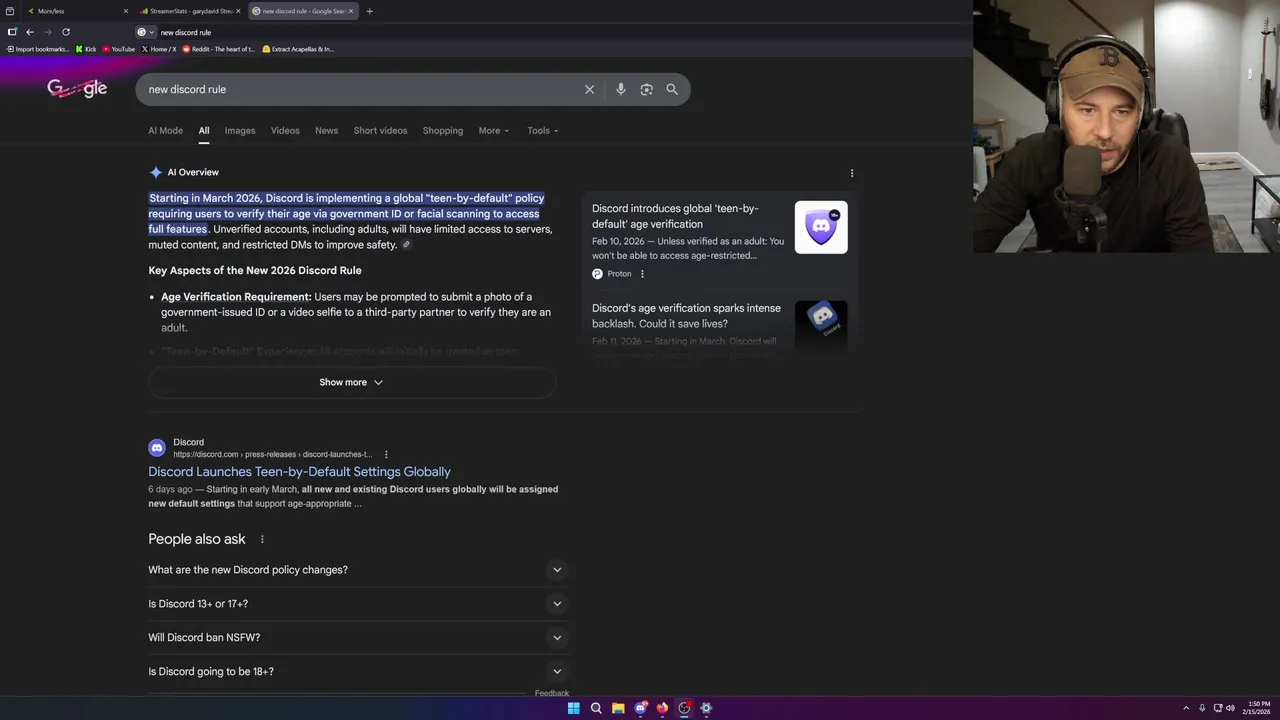
Task: Open the Kick bookmark
Action: click(86, 49)
